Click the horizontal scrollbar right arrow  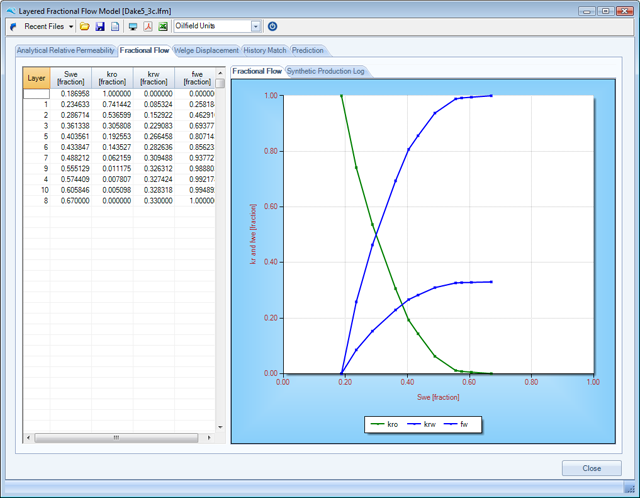(x=209, y=438)
